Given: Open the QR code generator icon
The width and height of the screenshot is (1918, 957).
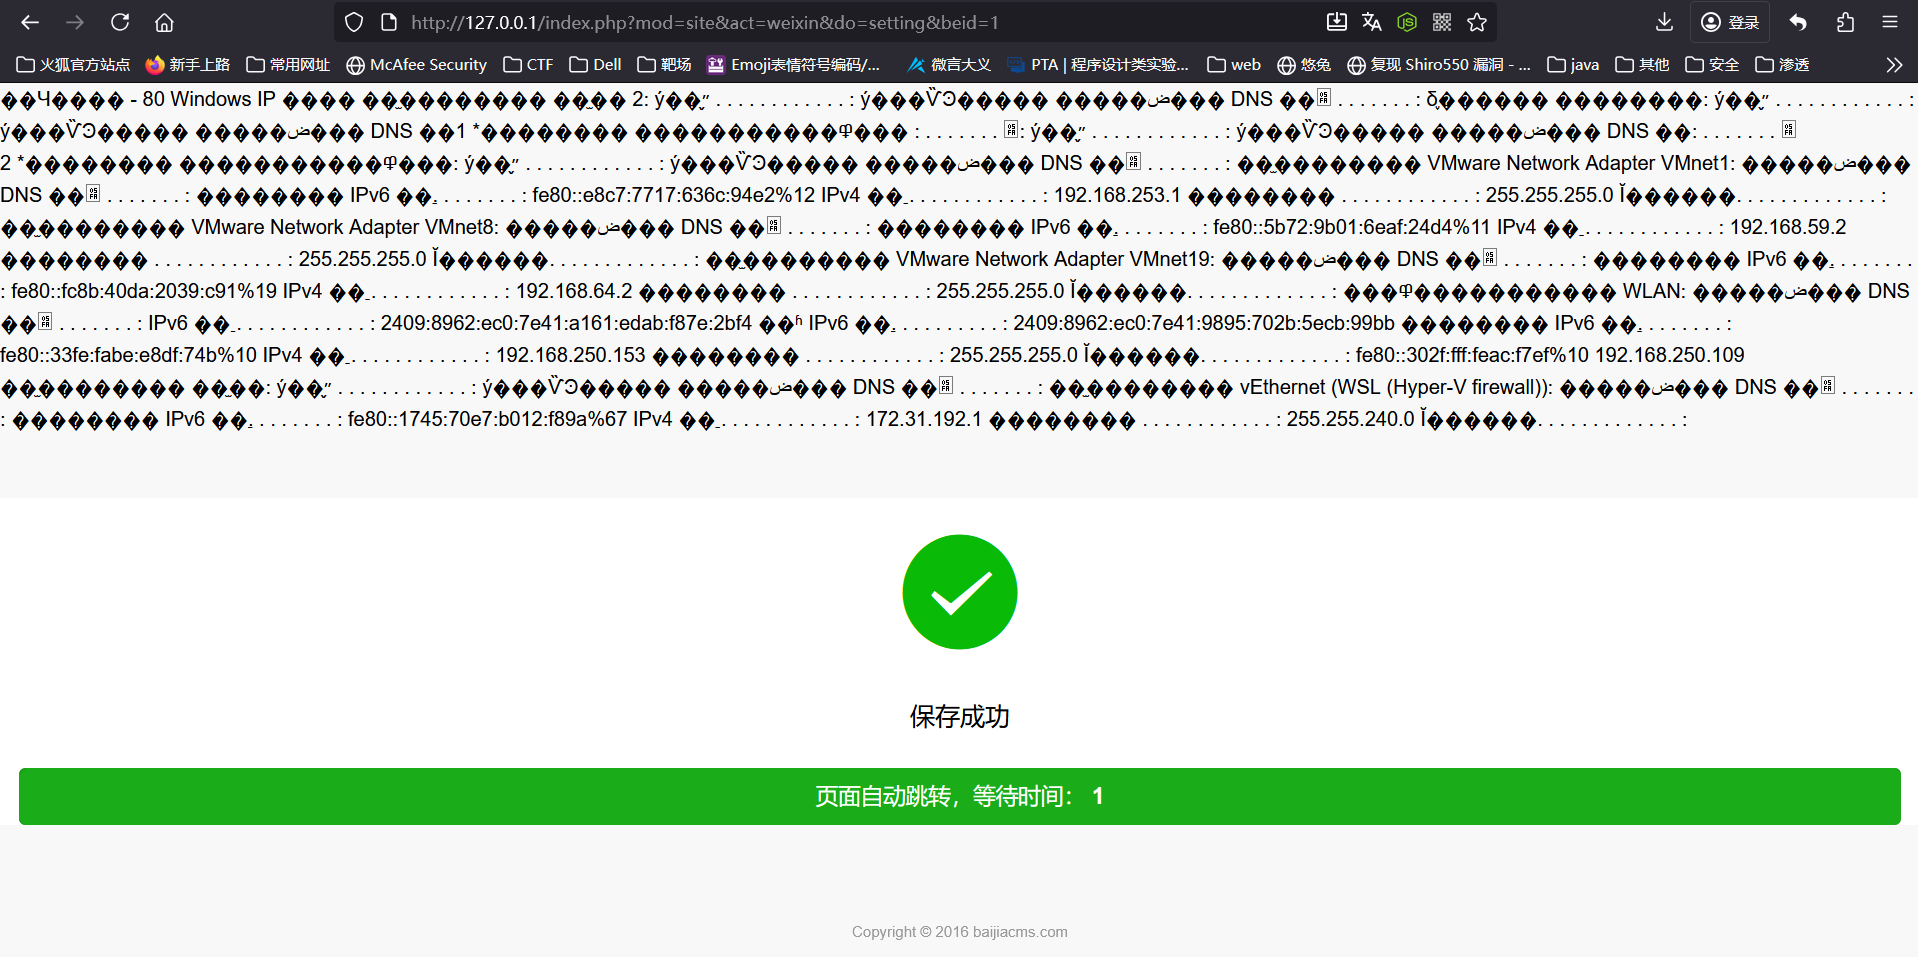Looking at the screenshot, I should coord(1442,22).
